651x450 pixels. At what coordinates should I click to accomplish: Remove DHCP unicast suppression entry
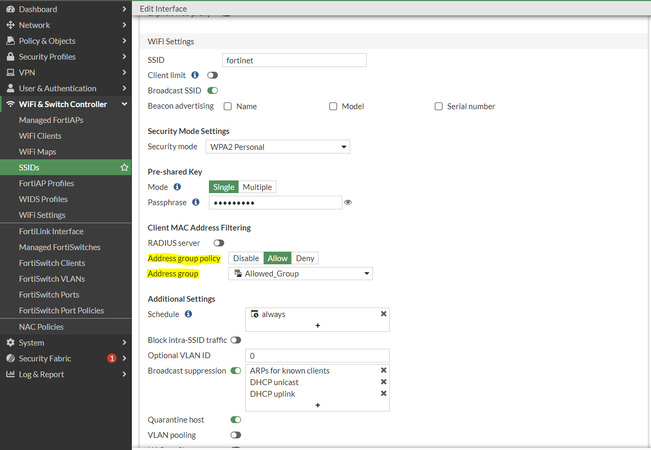[x=384, y=382]
